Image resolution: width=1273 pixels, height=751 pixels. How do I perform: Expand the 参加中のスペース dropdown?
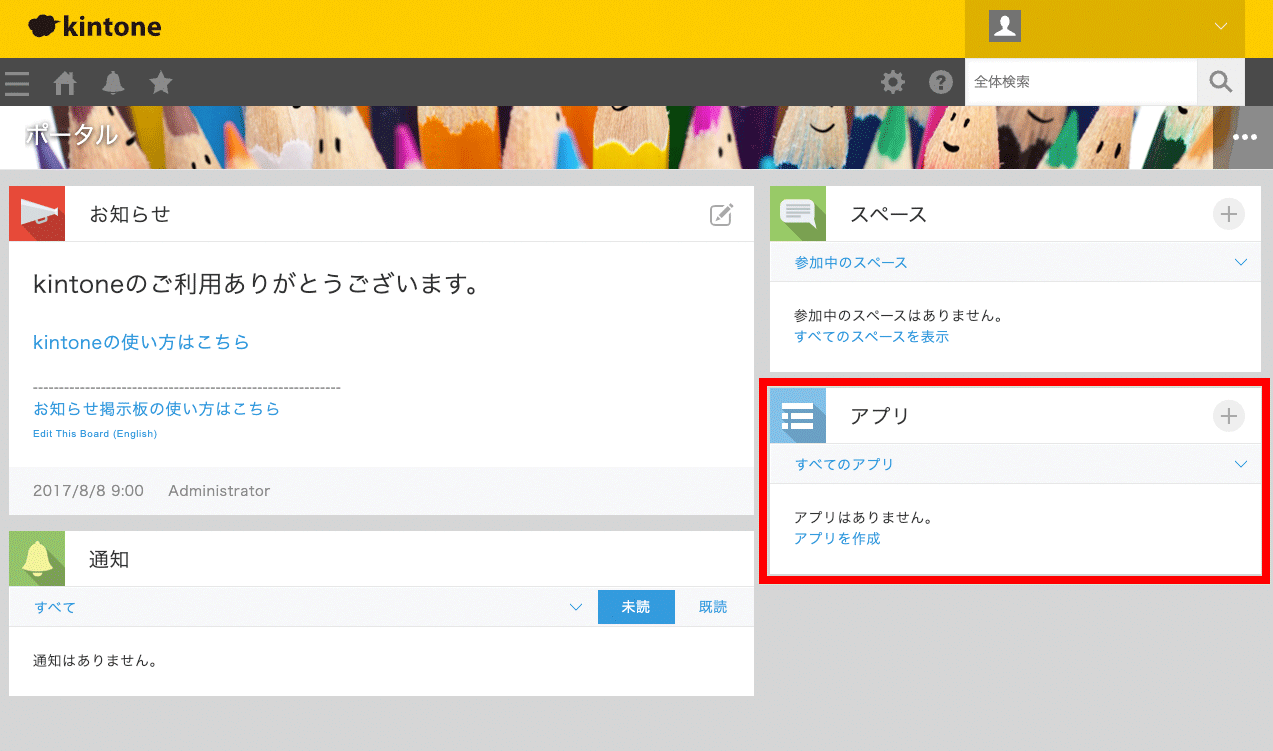click(x=1015, y=262)
